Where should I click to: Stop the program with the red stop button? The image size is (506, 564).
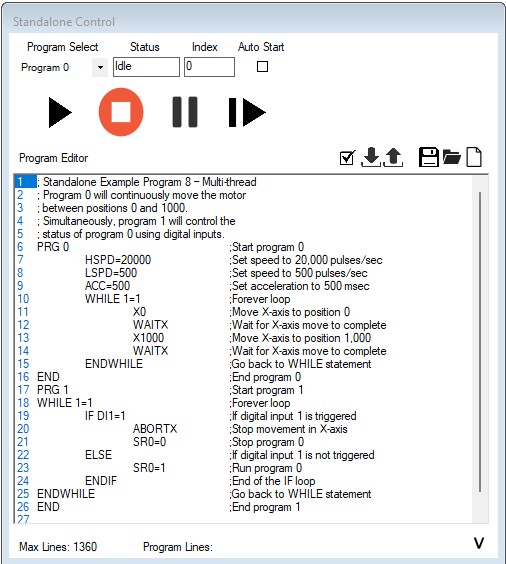pyautogui.click(x=121, y=112)
